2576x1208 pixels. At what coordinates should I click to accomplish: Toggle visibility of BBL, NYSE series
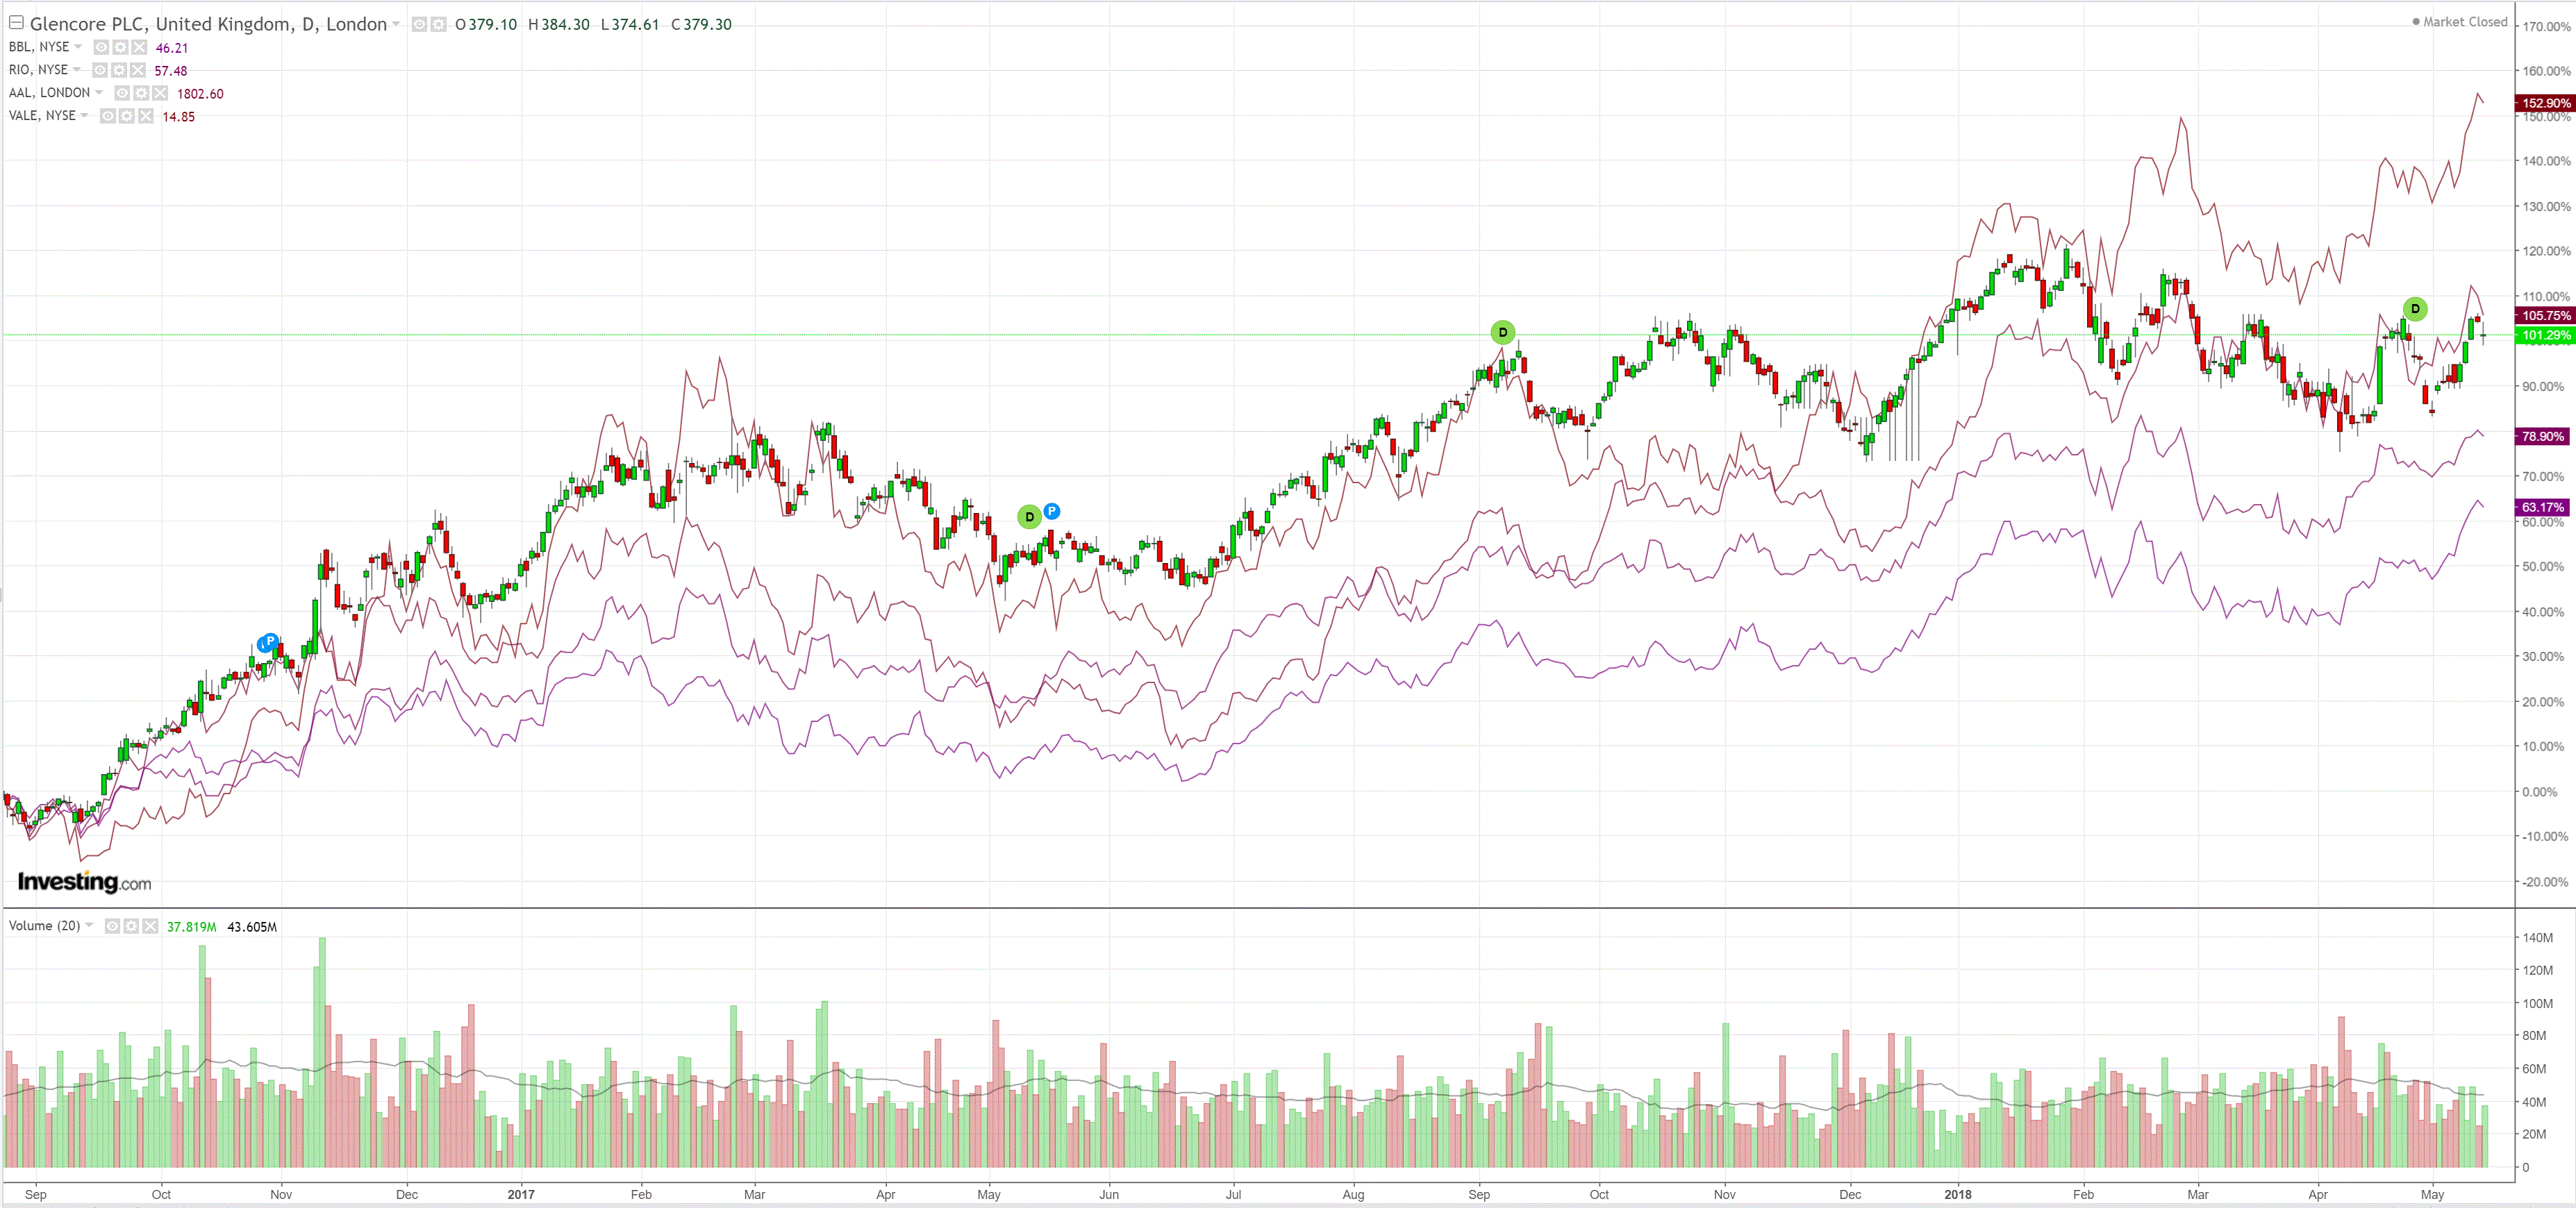click(101, 47)
